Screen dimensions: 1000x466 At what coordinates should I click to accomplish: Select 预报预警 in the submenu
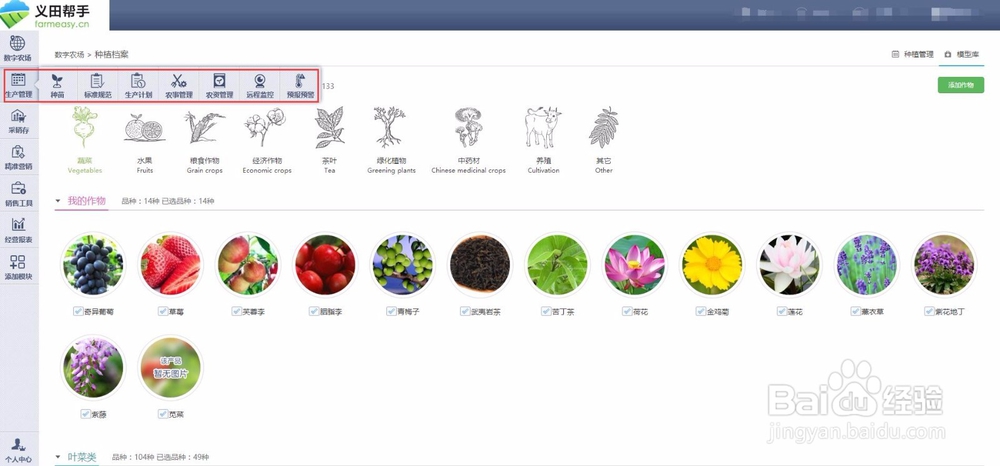[300, 85]
